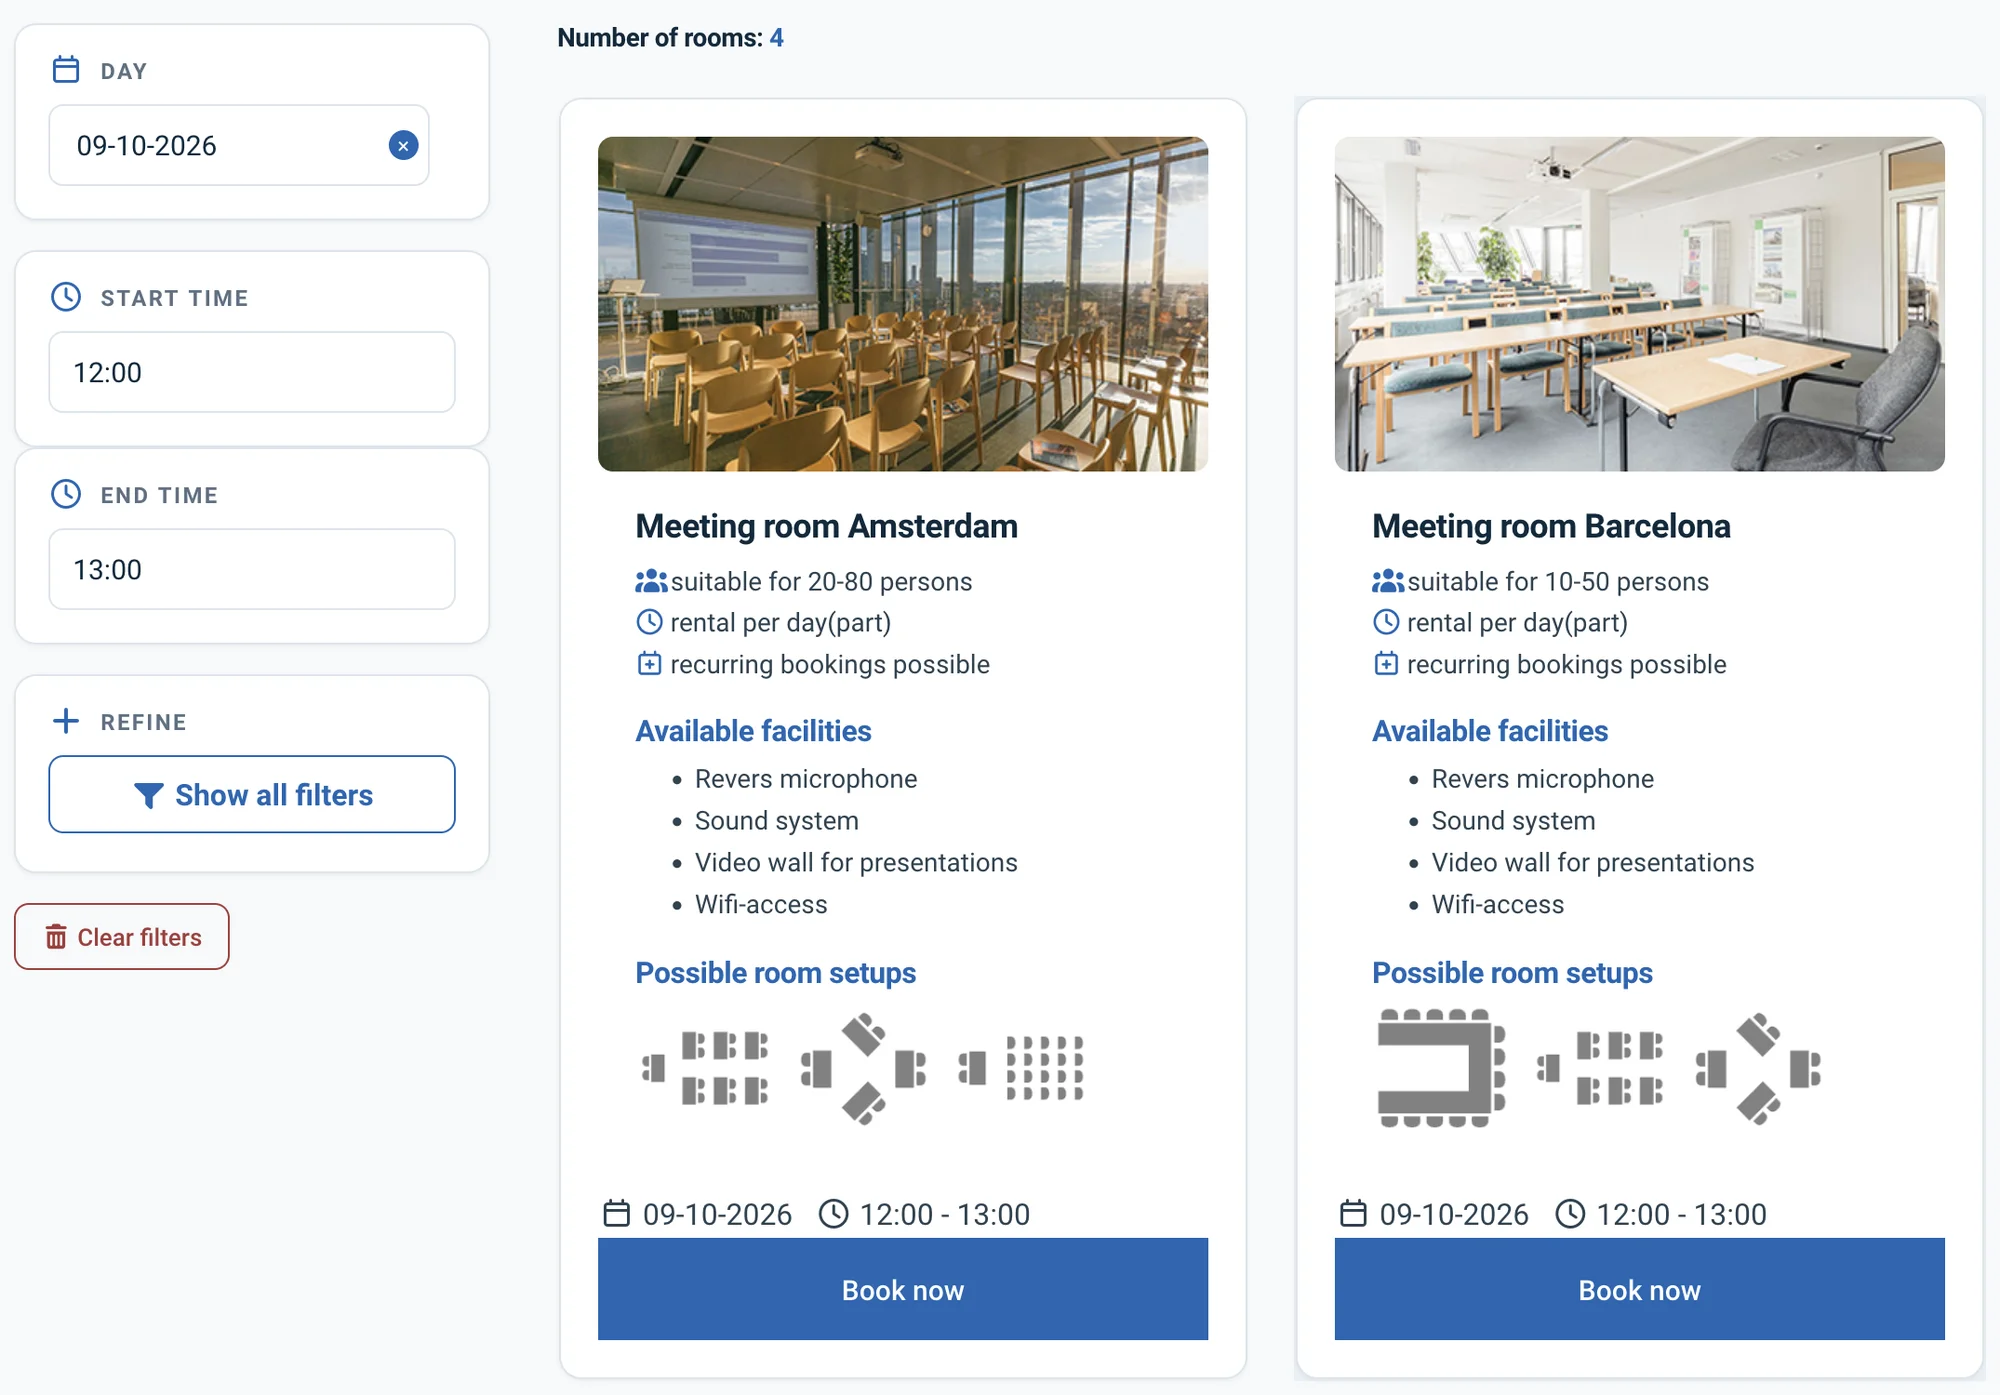Select Barcelona U-shape table setup icon
The width and height of the screenshot is (2000, 1395).
tap(1441, 1068)
